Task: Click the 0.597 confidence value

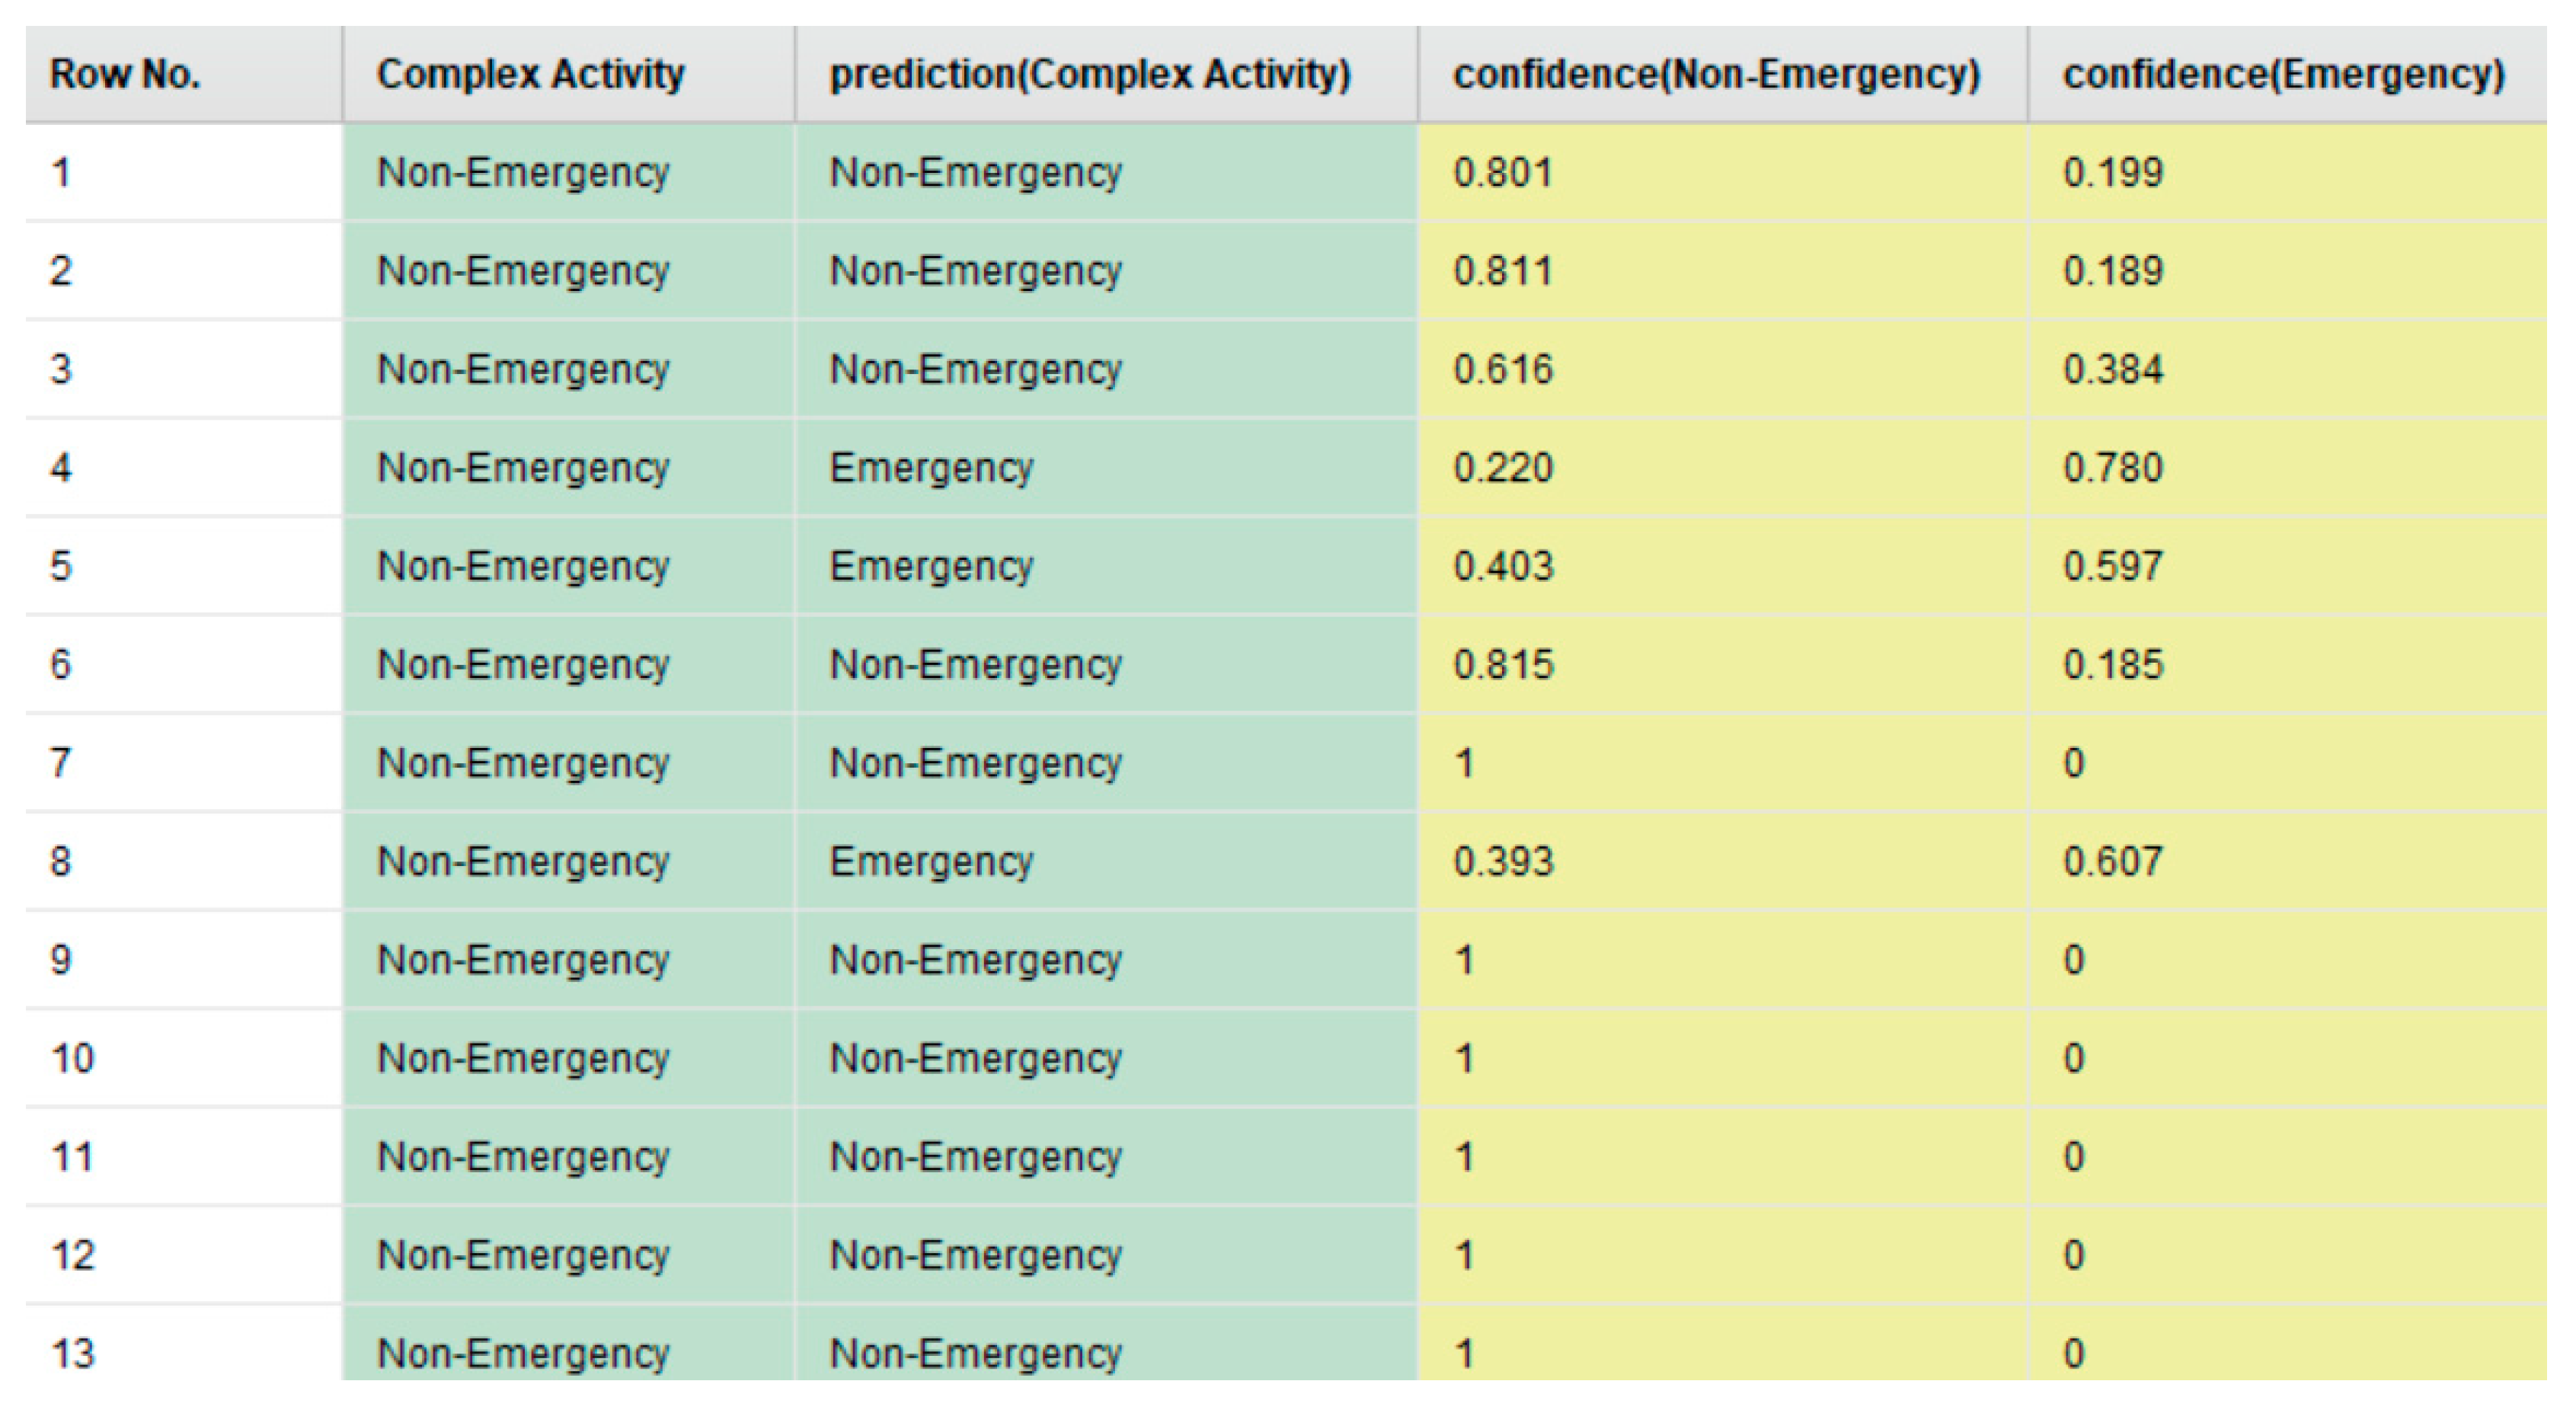Action: (x=2113, y=566)
